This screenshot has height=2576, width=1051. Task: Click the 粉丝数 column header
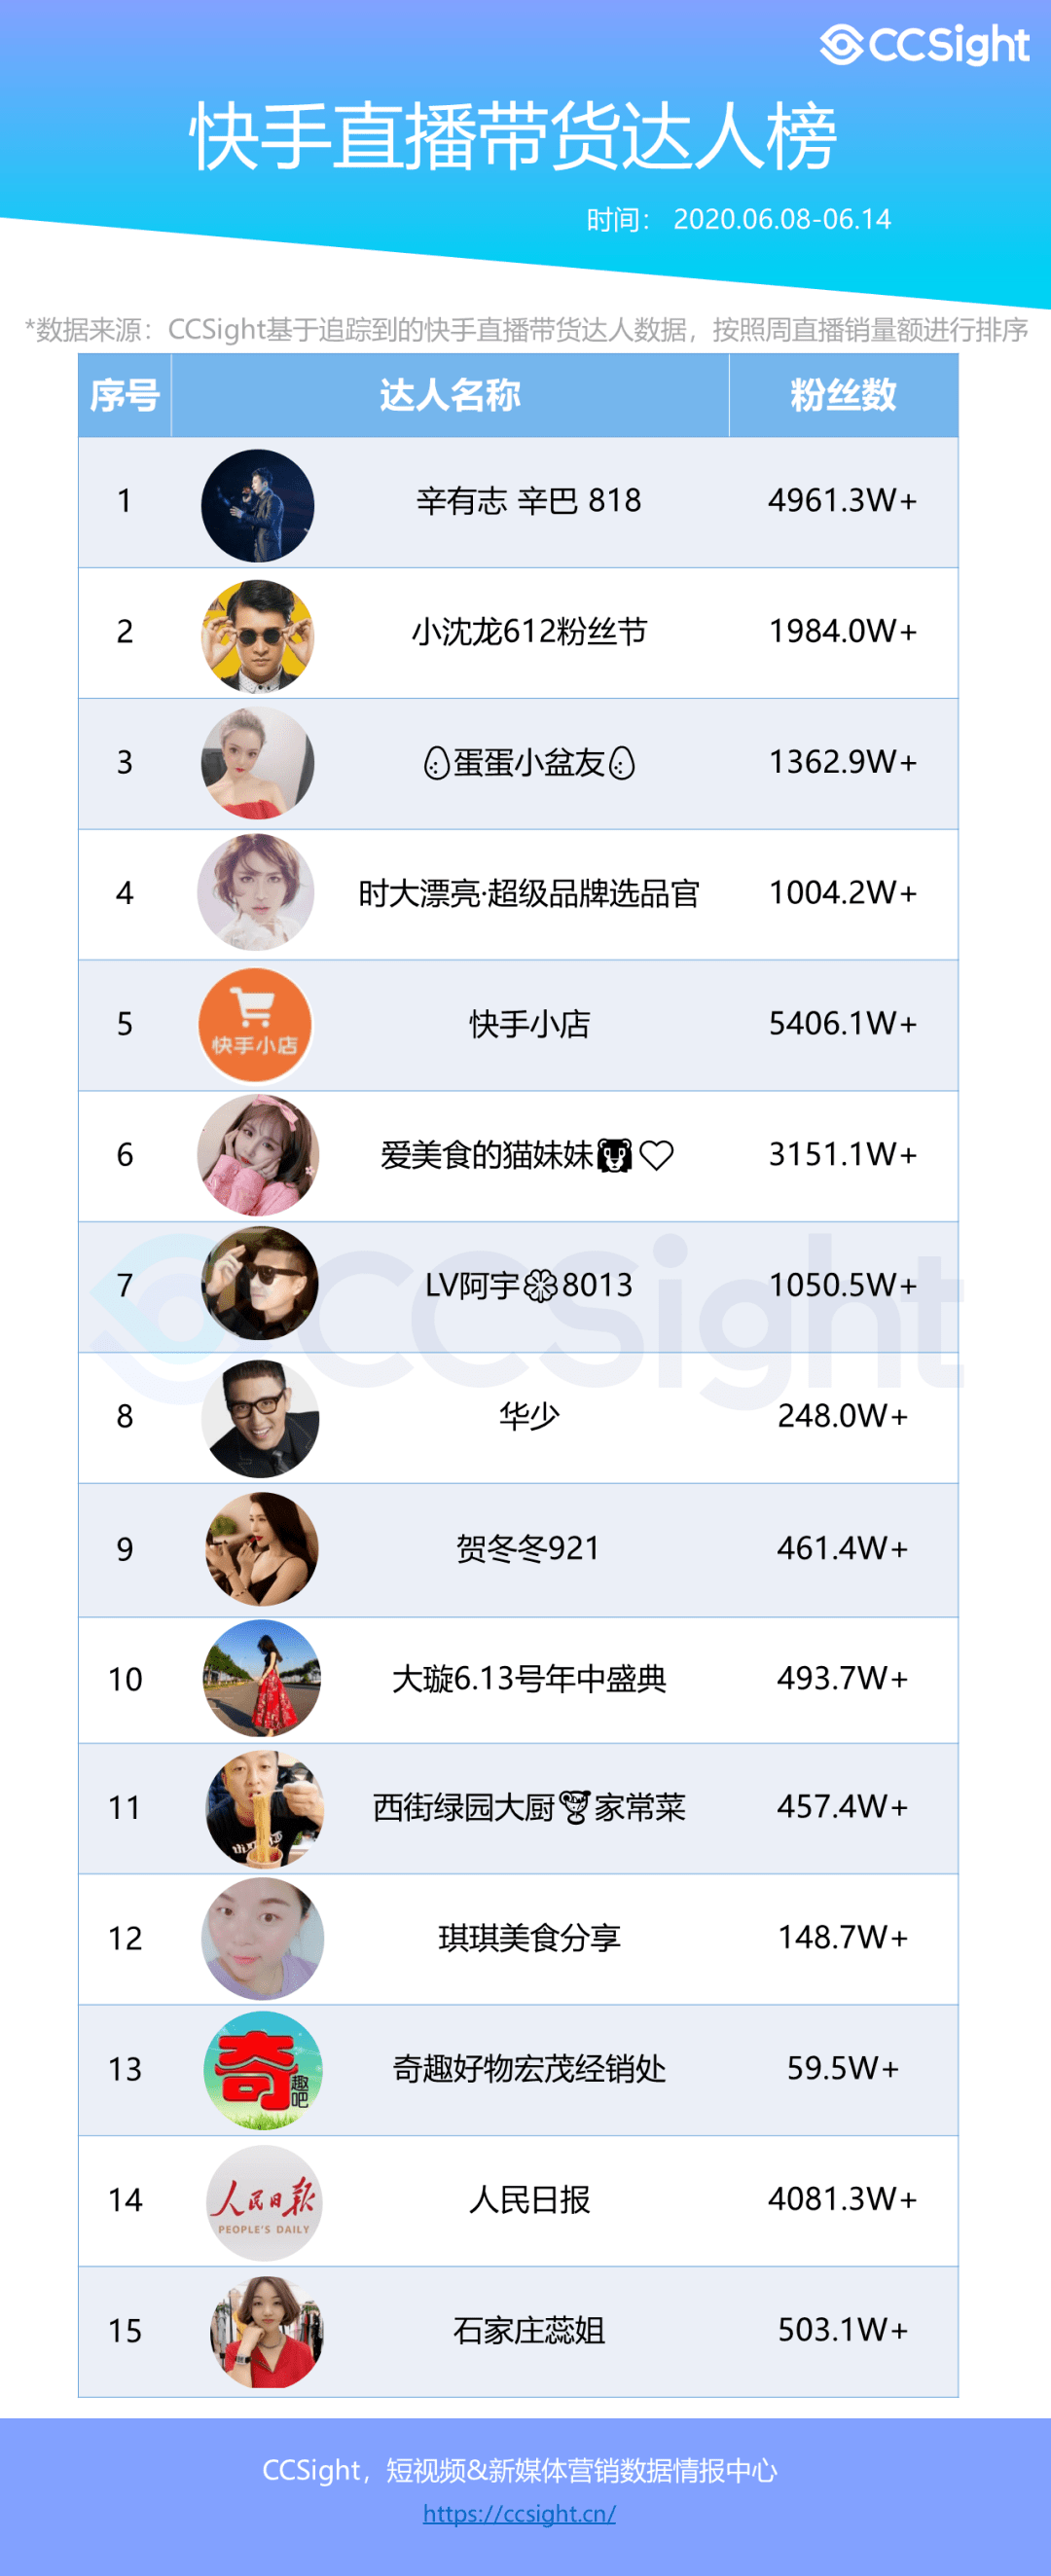coord(843,395)
